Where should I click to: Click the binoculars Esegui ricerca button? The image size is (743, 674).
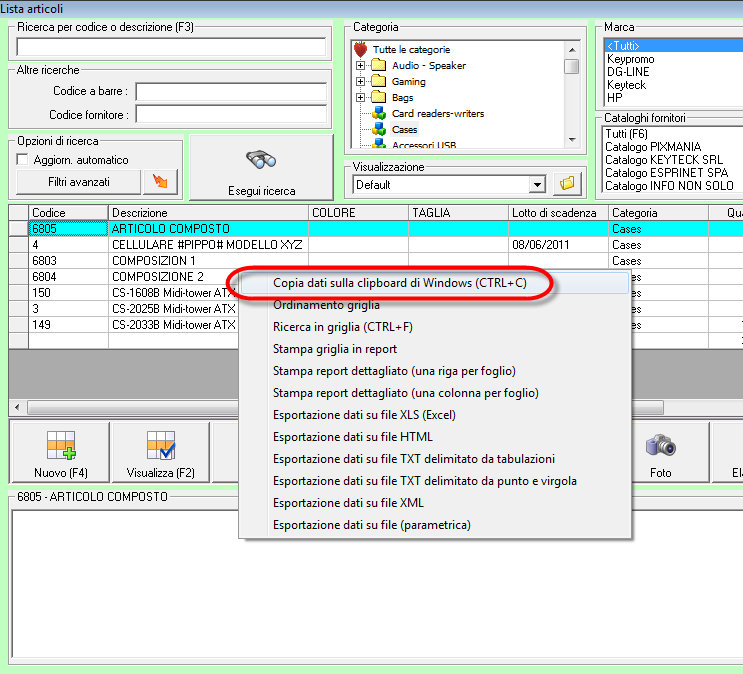(261, 168)
